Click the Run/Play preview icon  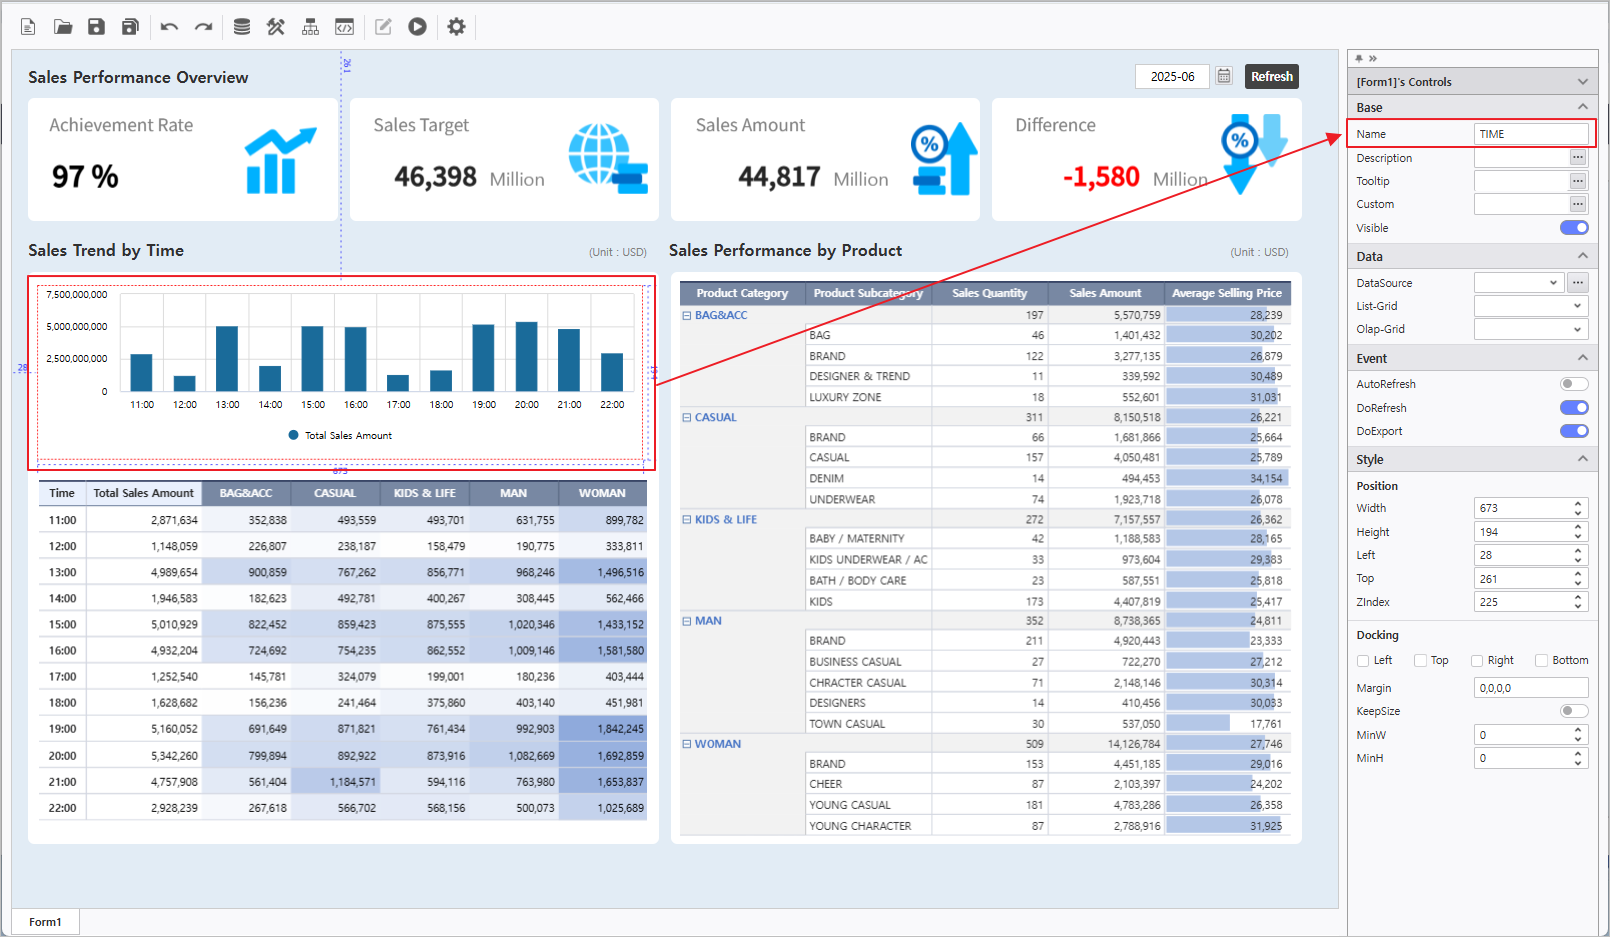(x=418, y=27)
